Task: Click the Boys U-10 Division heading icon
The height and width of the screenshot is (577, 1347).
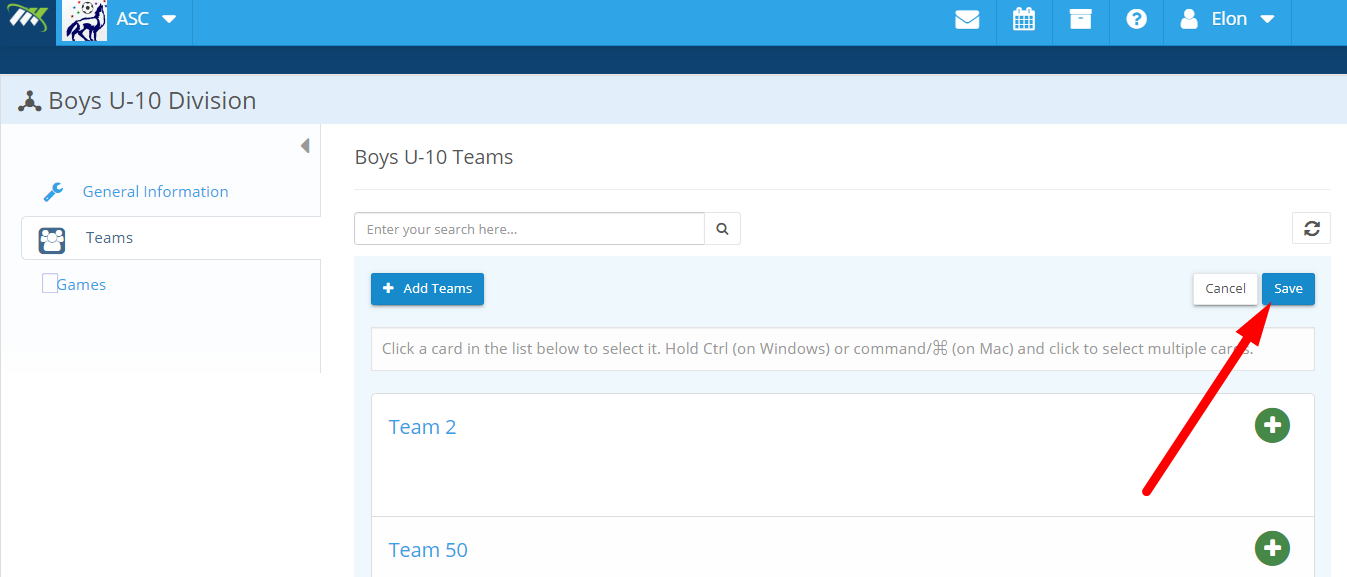Action: tap(29, 101)
